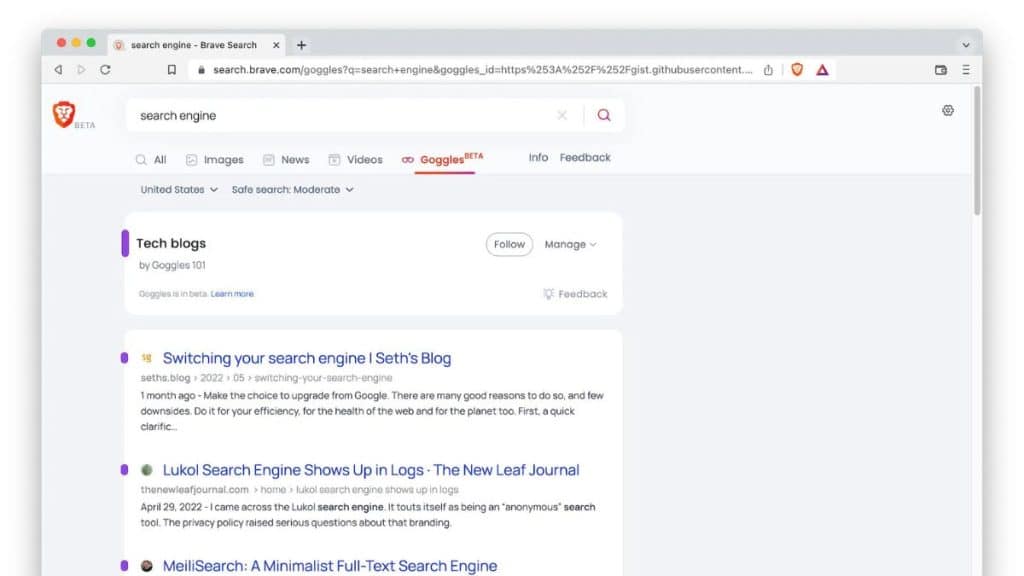The image size is (1024, 576).
Task: Open Brave Rewards triangle icon
Action: (822, 70)
